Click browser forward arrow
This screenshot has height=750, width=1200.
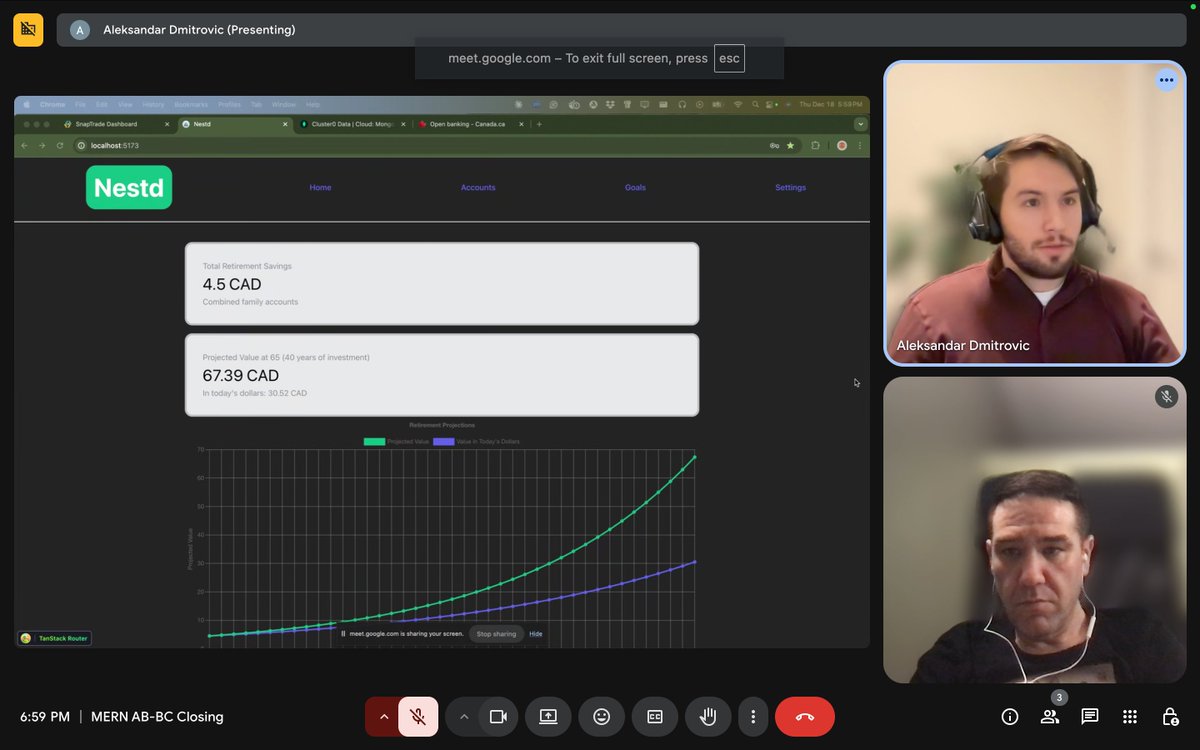(x=42, y=145)
